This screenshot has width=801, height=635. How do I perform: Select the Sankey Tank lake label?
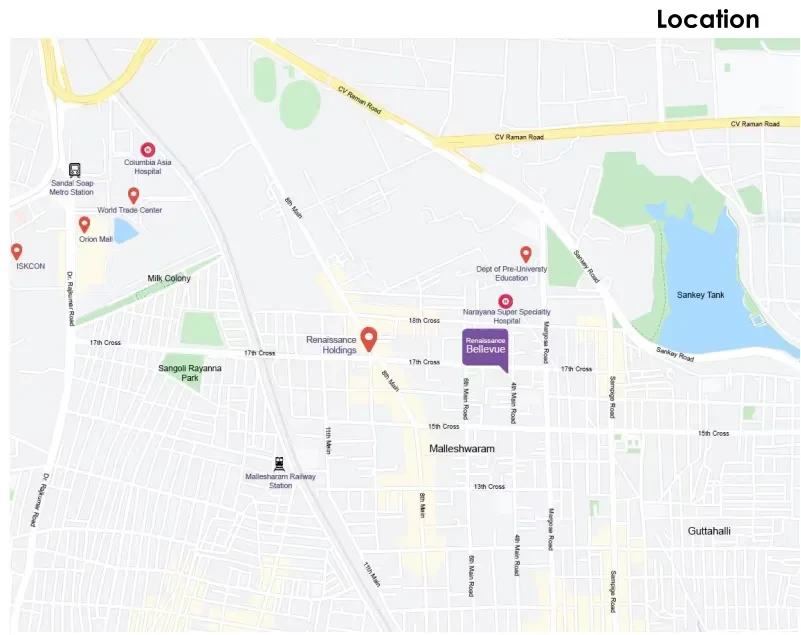(700, 295)
